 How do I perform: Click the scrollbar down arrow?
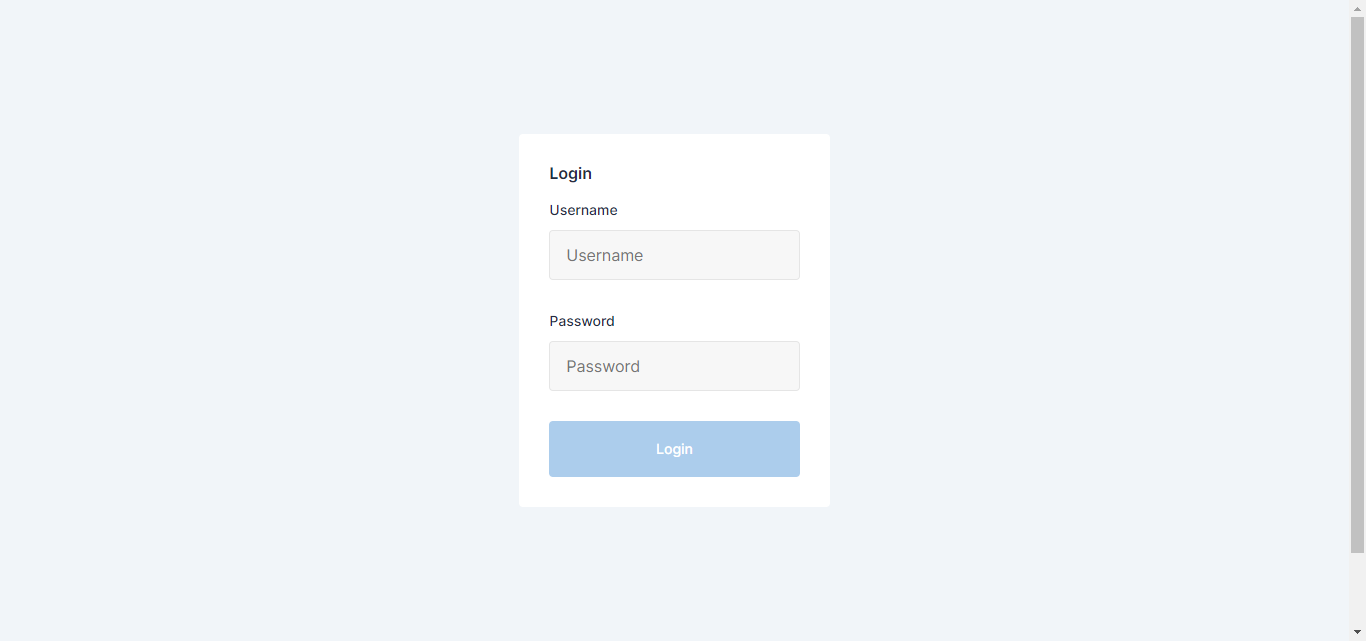[x=1357, y=632]
